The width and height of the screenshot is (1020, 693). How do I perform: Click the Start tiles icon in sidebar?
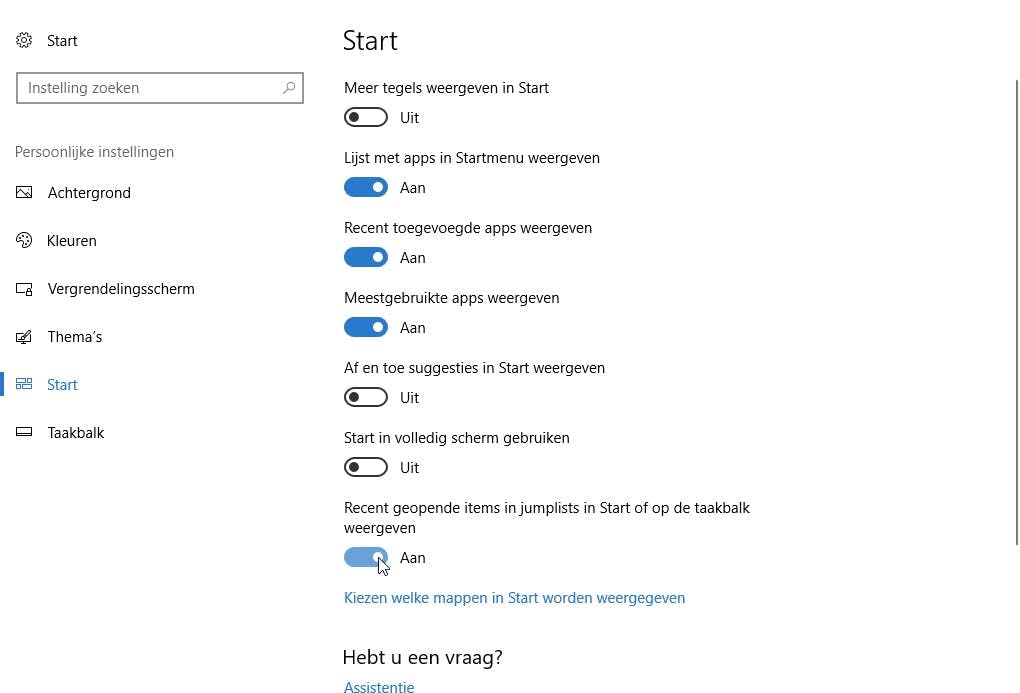pos(24,385)
